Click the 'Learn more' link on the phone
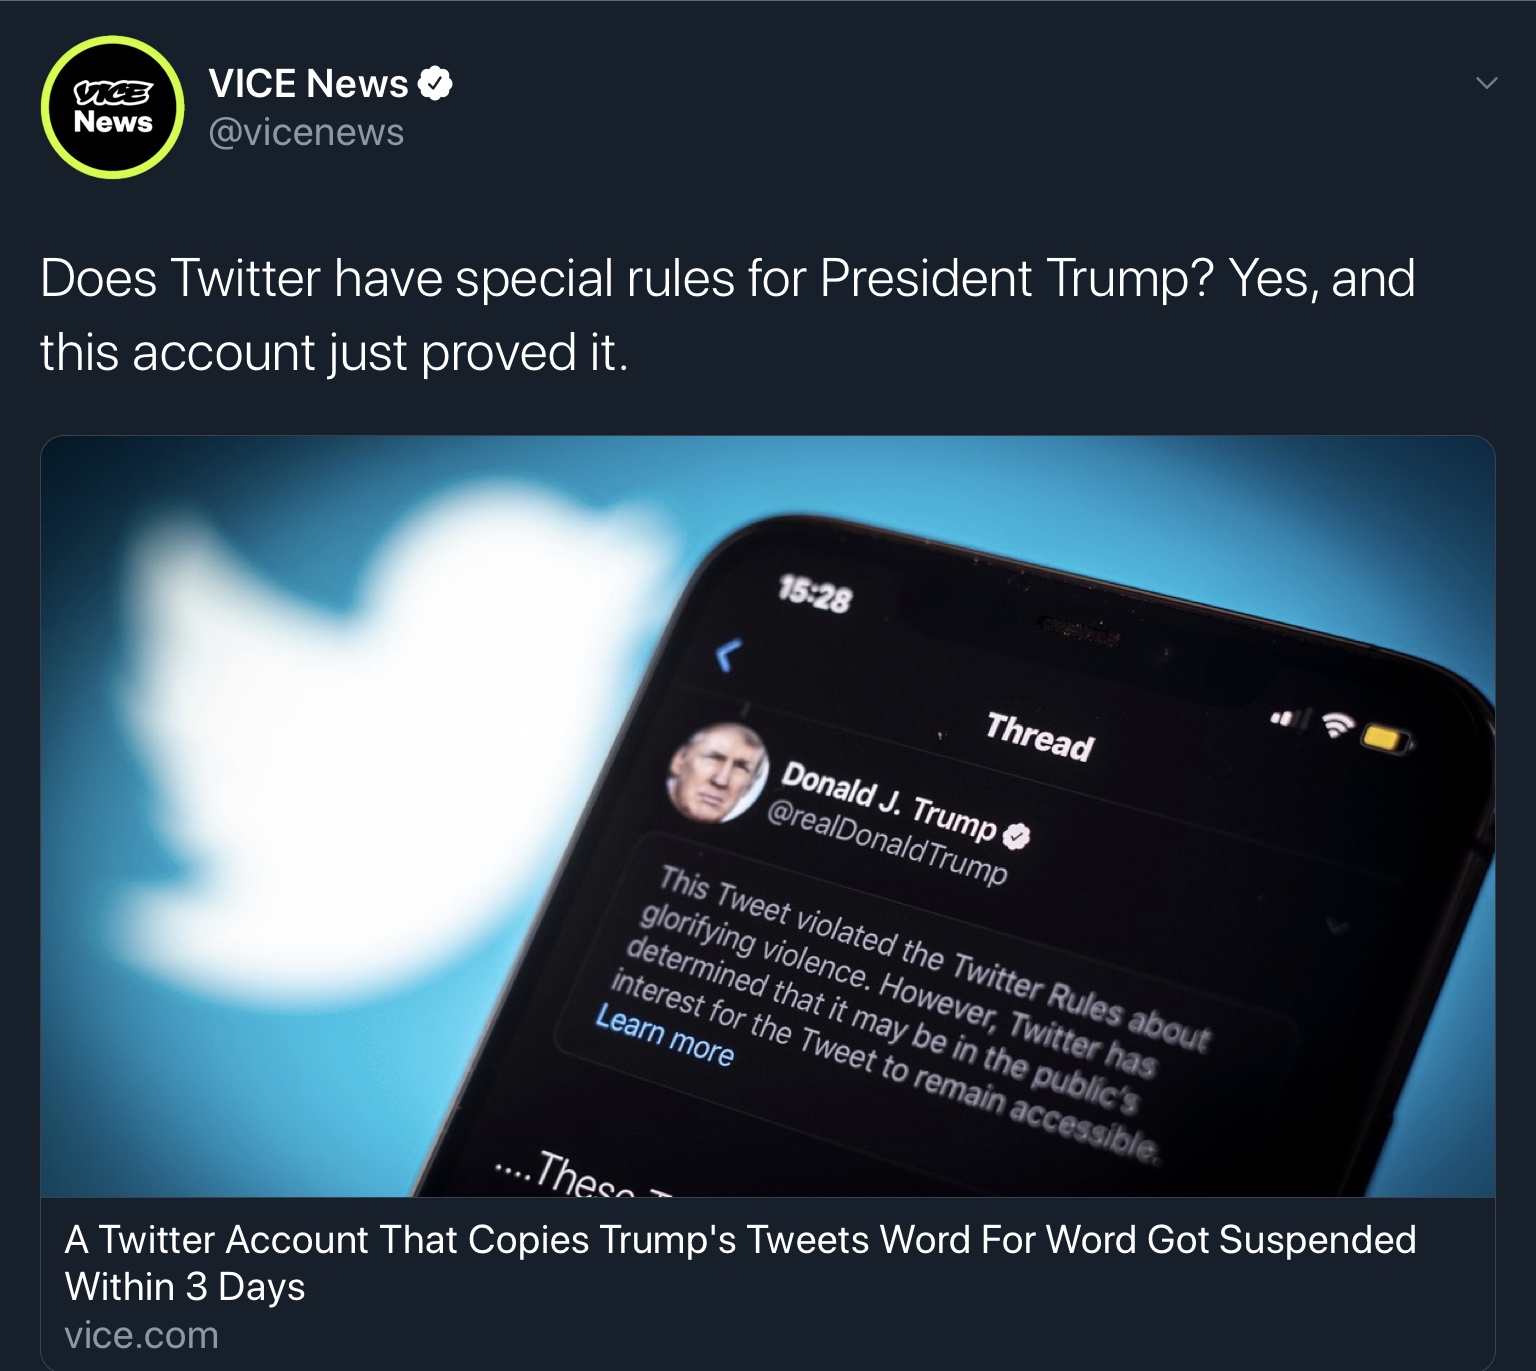Viewport: 1536px width, 1371px height. coord(665,1036)
